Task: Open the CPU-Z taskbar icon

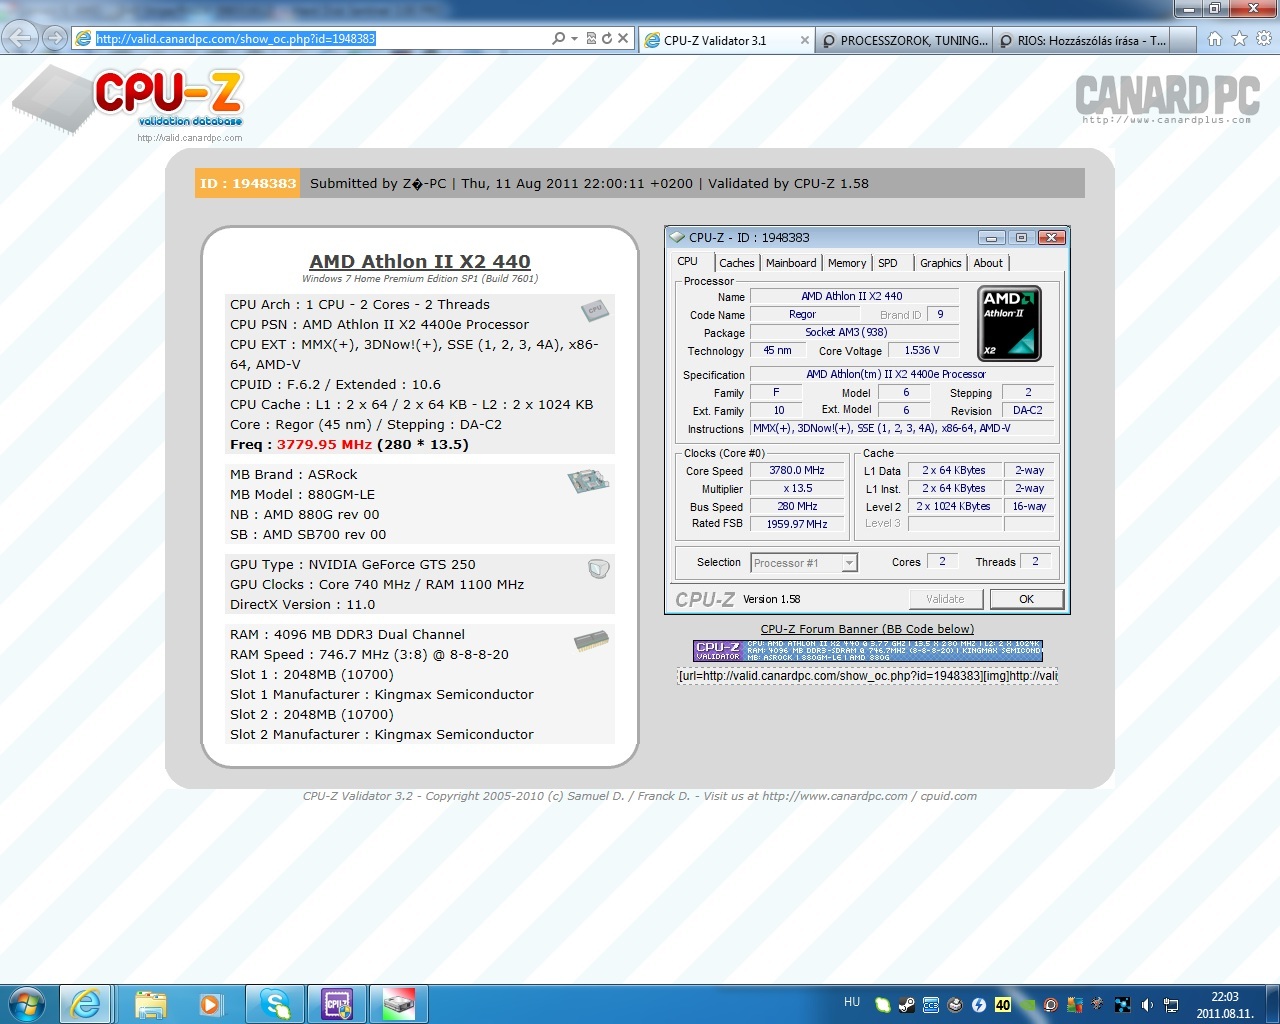Action: click(x=337, y=1003)
